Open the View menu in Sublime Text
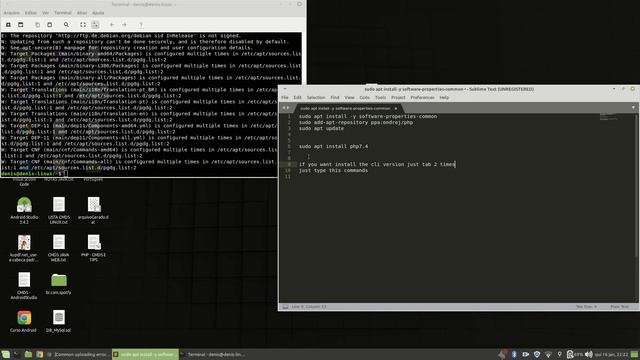 pyautogui.click(x=349, y=98)
